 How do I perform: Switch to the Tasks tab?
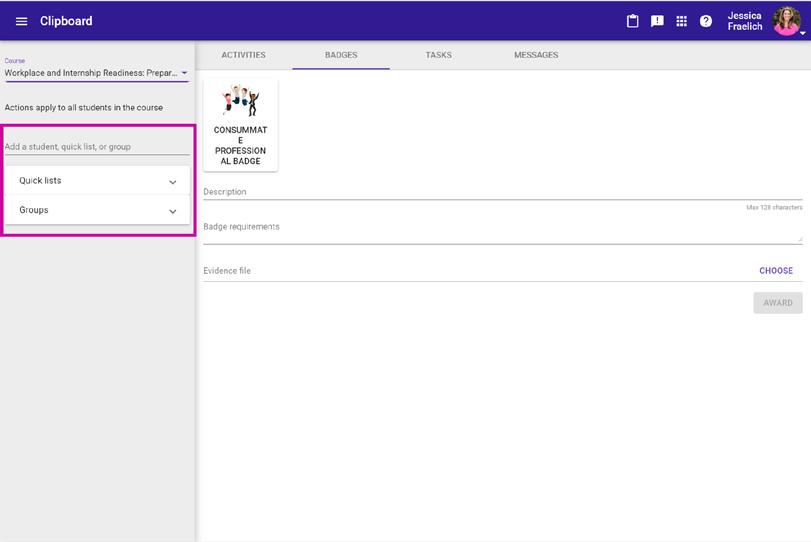coord(439,55)
